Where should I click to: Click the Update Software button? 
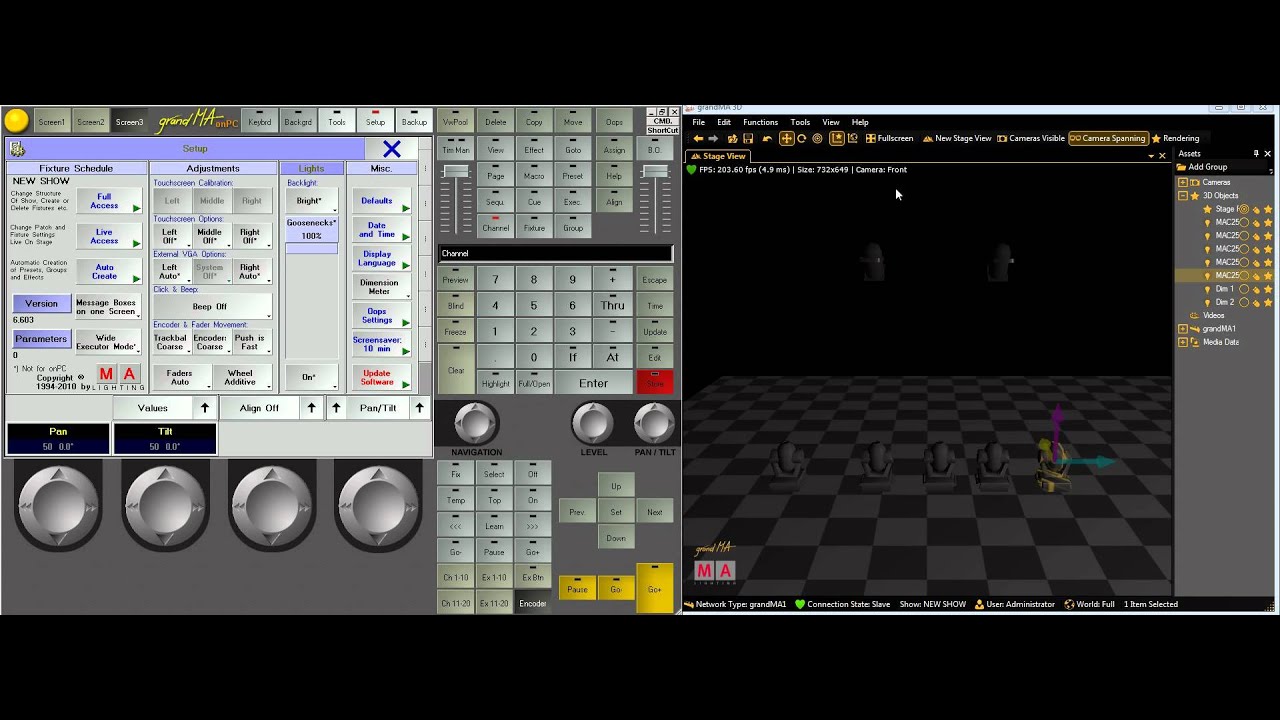[x=381, y=377]
